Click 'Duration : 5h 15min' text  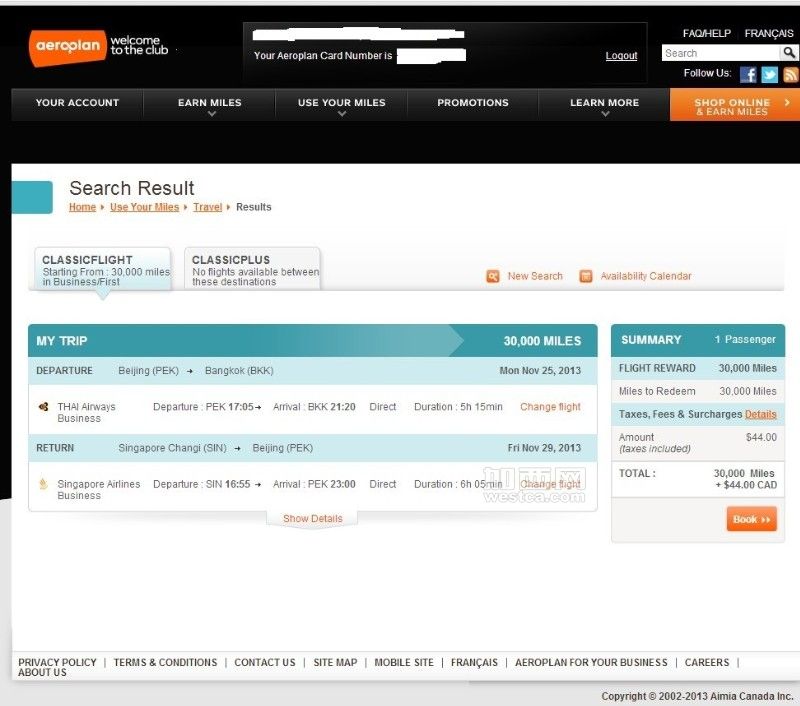(458, 407)
